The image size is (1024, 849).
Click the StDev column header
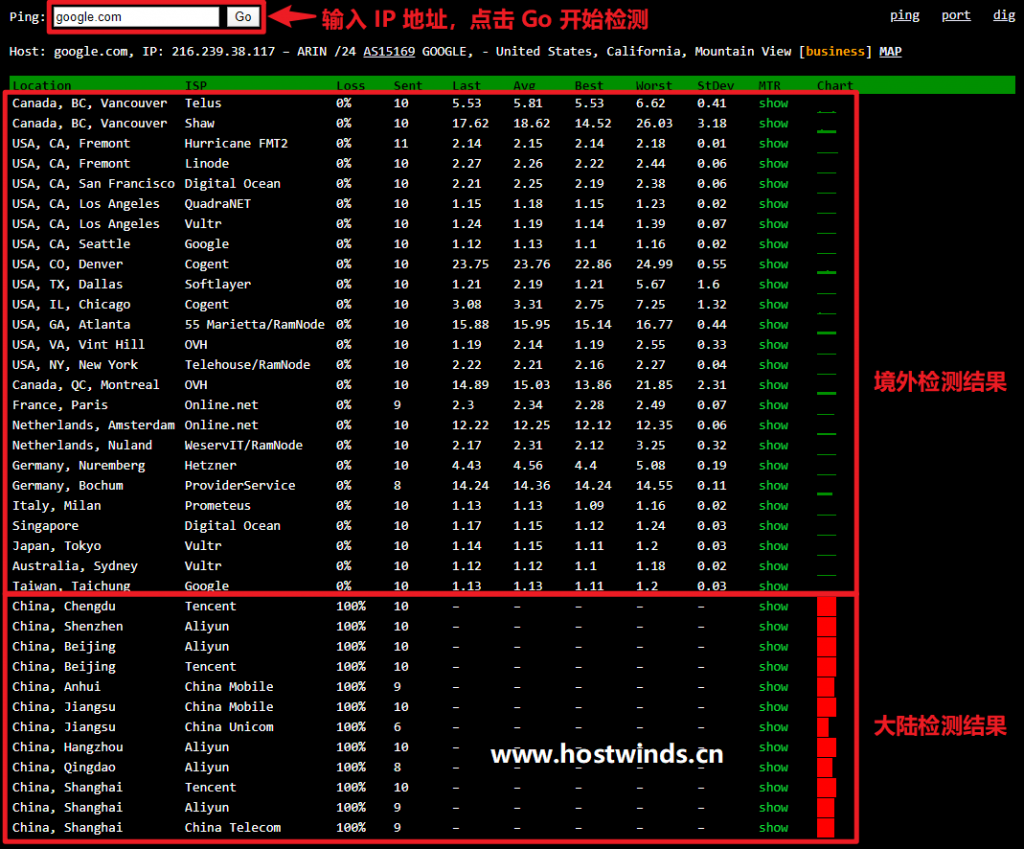716,86
